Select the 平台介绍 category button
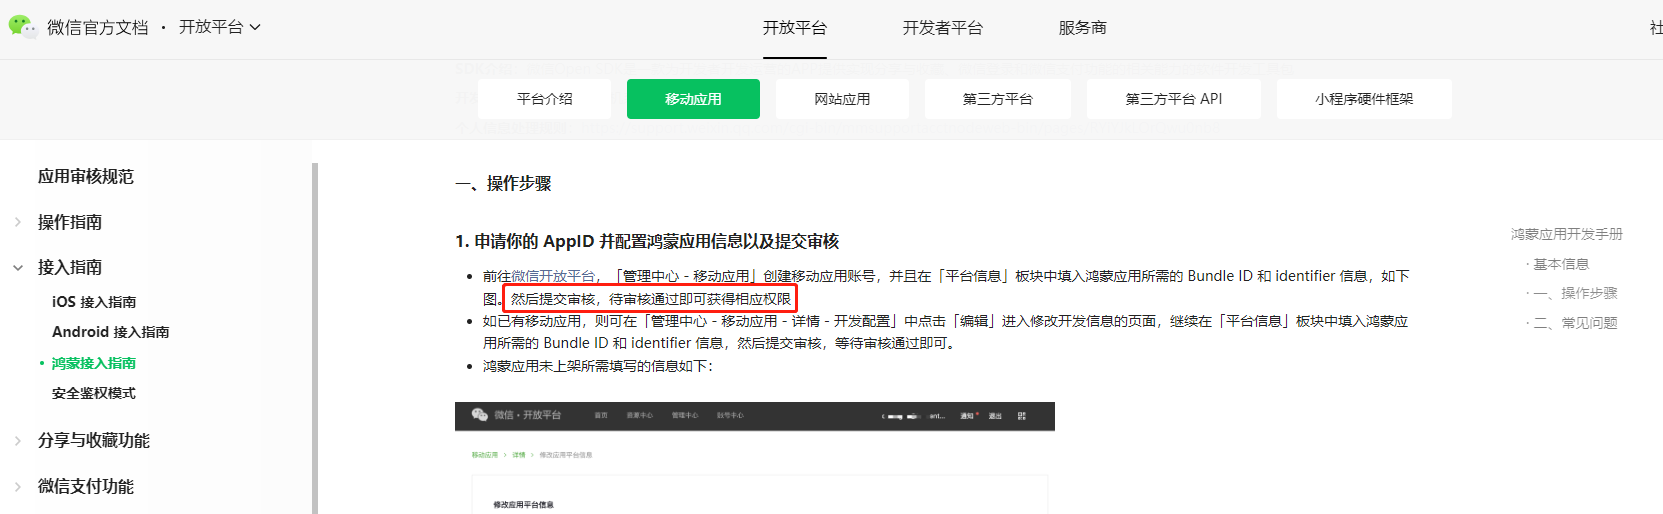1663x514 pixels. click(544, 99)
